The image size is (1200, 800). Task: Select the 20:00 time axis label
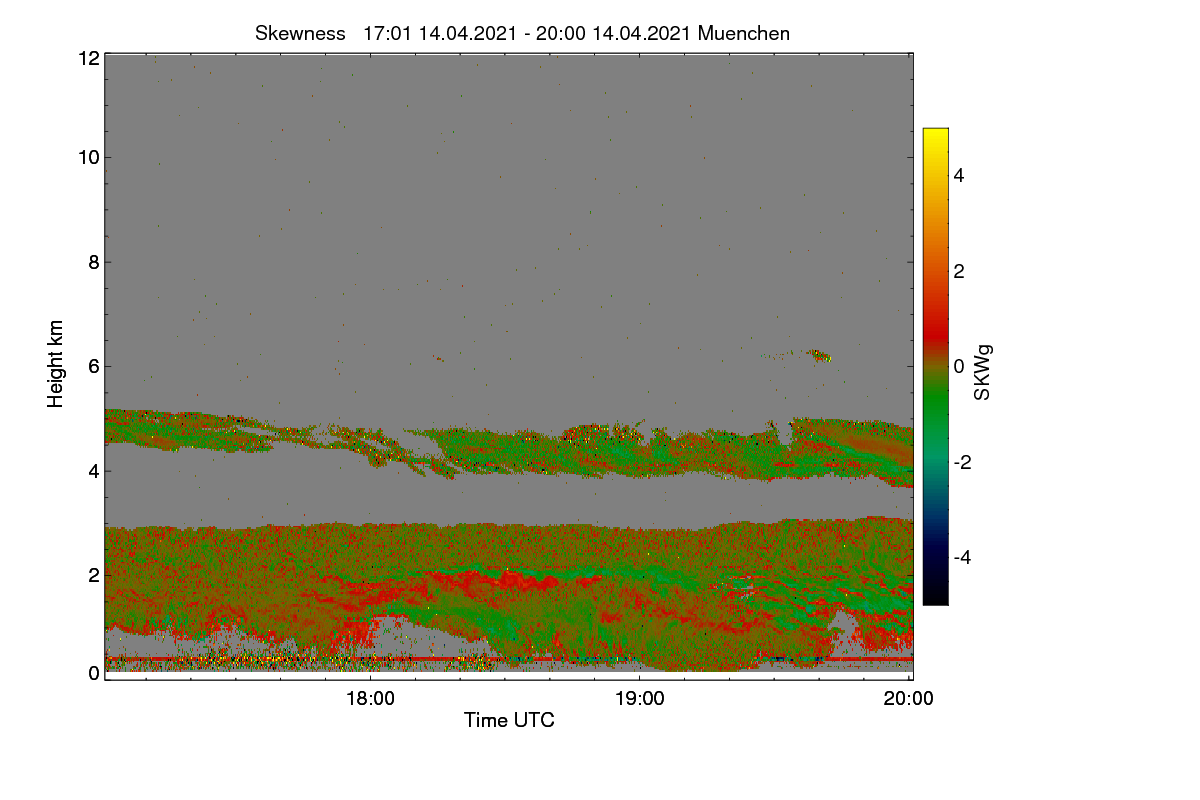point(909,699)
